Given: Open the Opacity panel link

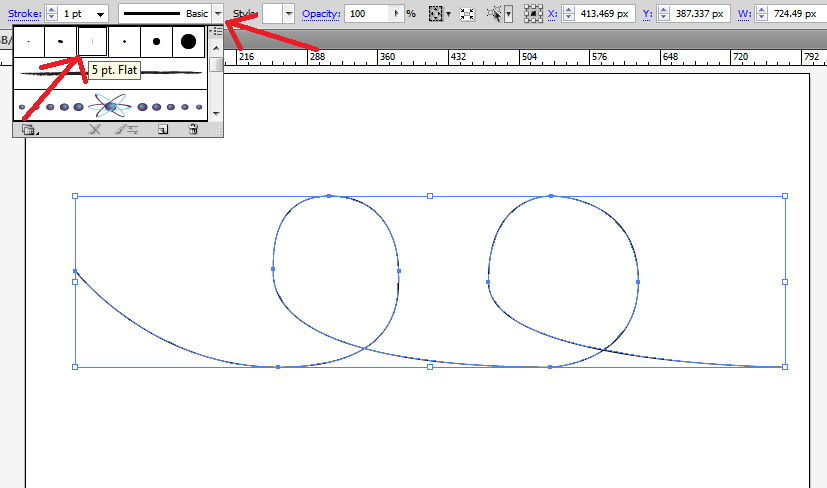Looking at the screenshot, I should [321, 14].
